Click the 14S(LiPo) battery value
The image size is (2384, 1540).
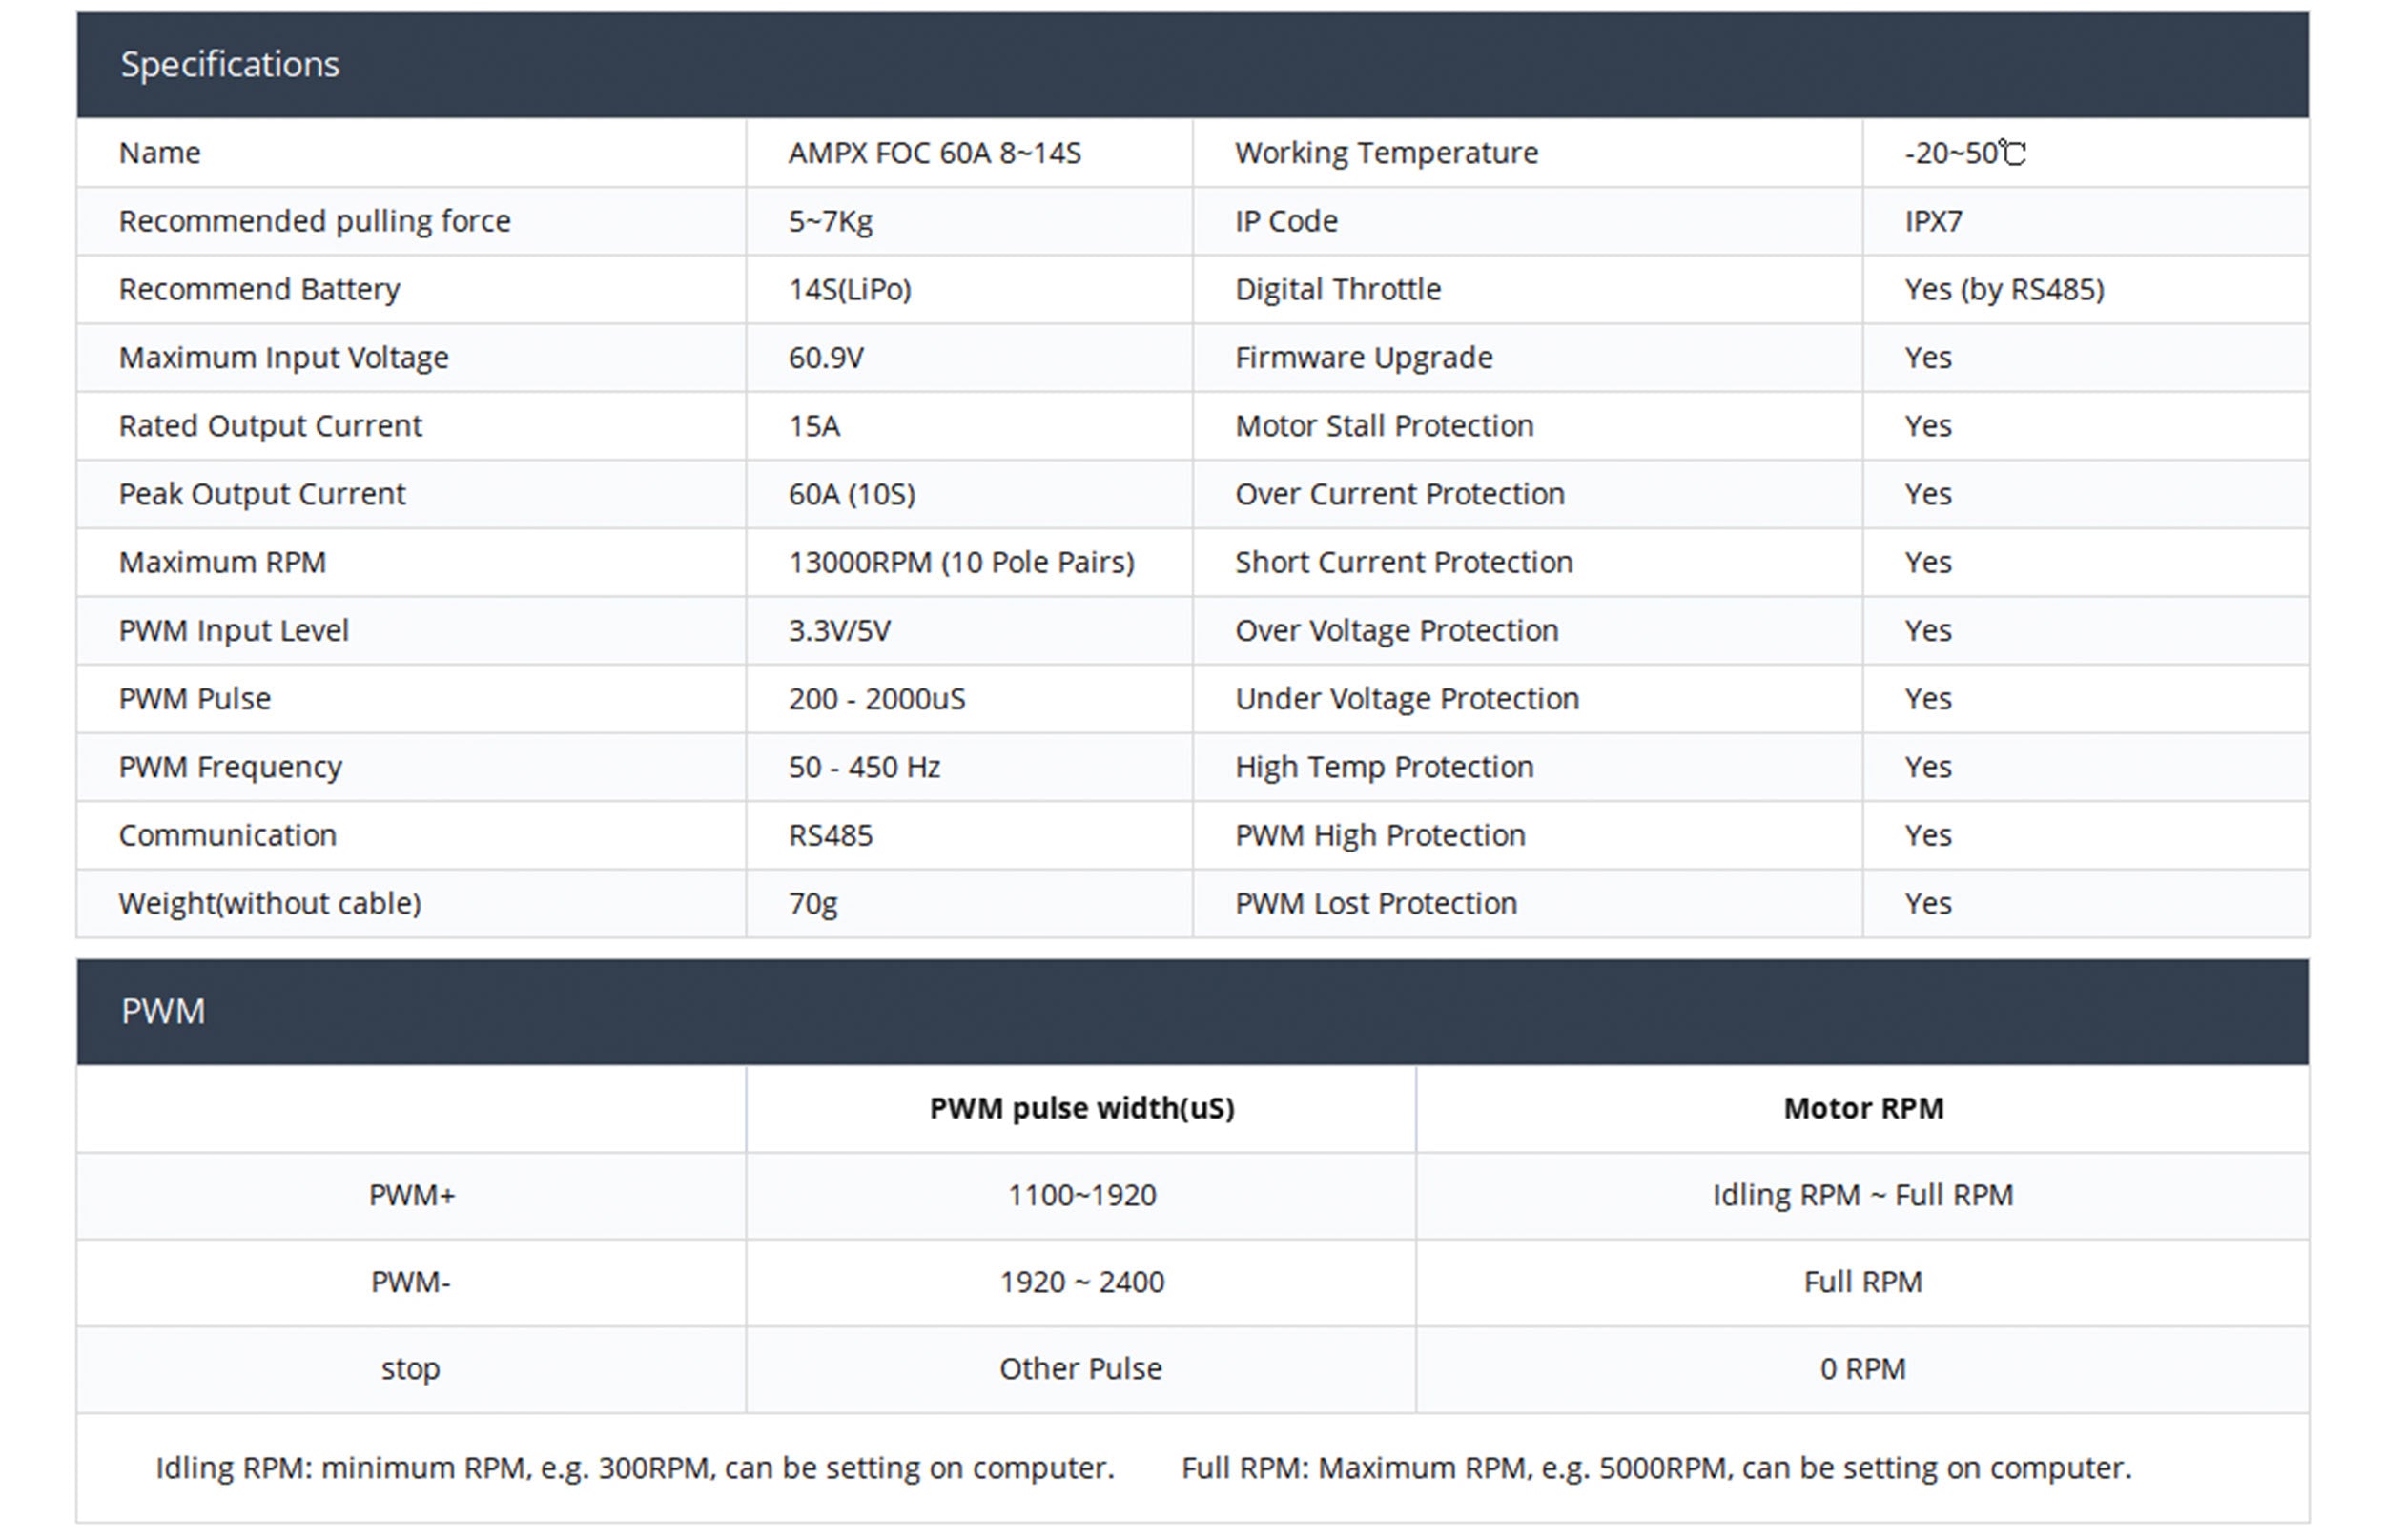pyautogui.click(x=849, y=290)
